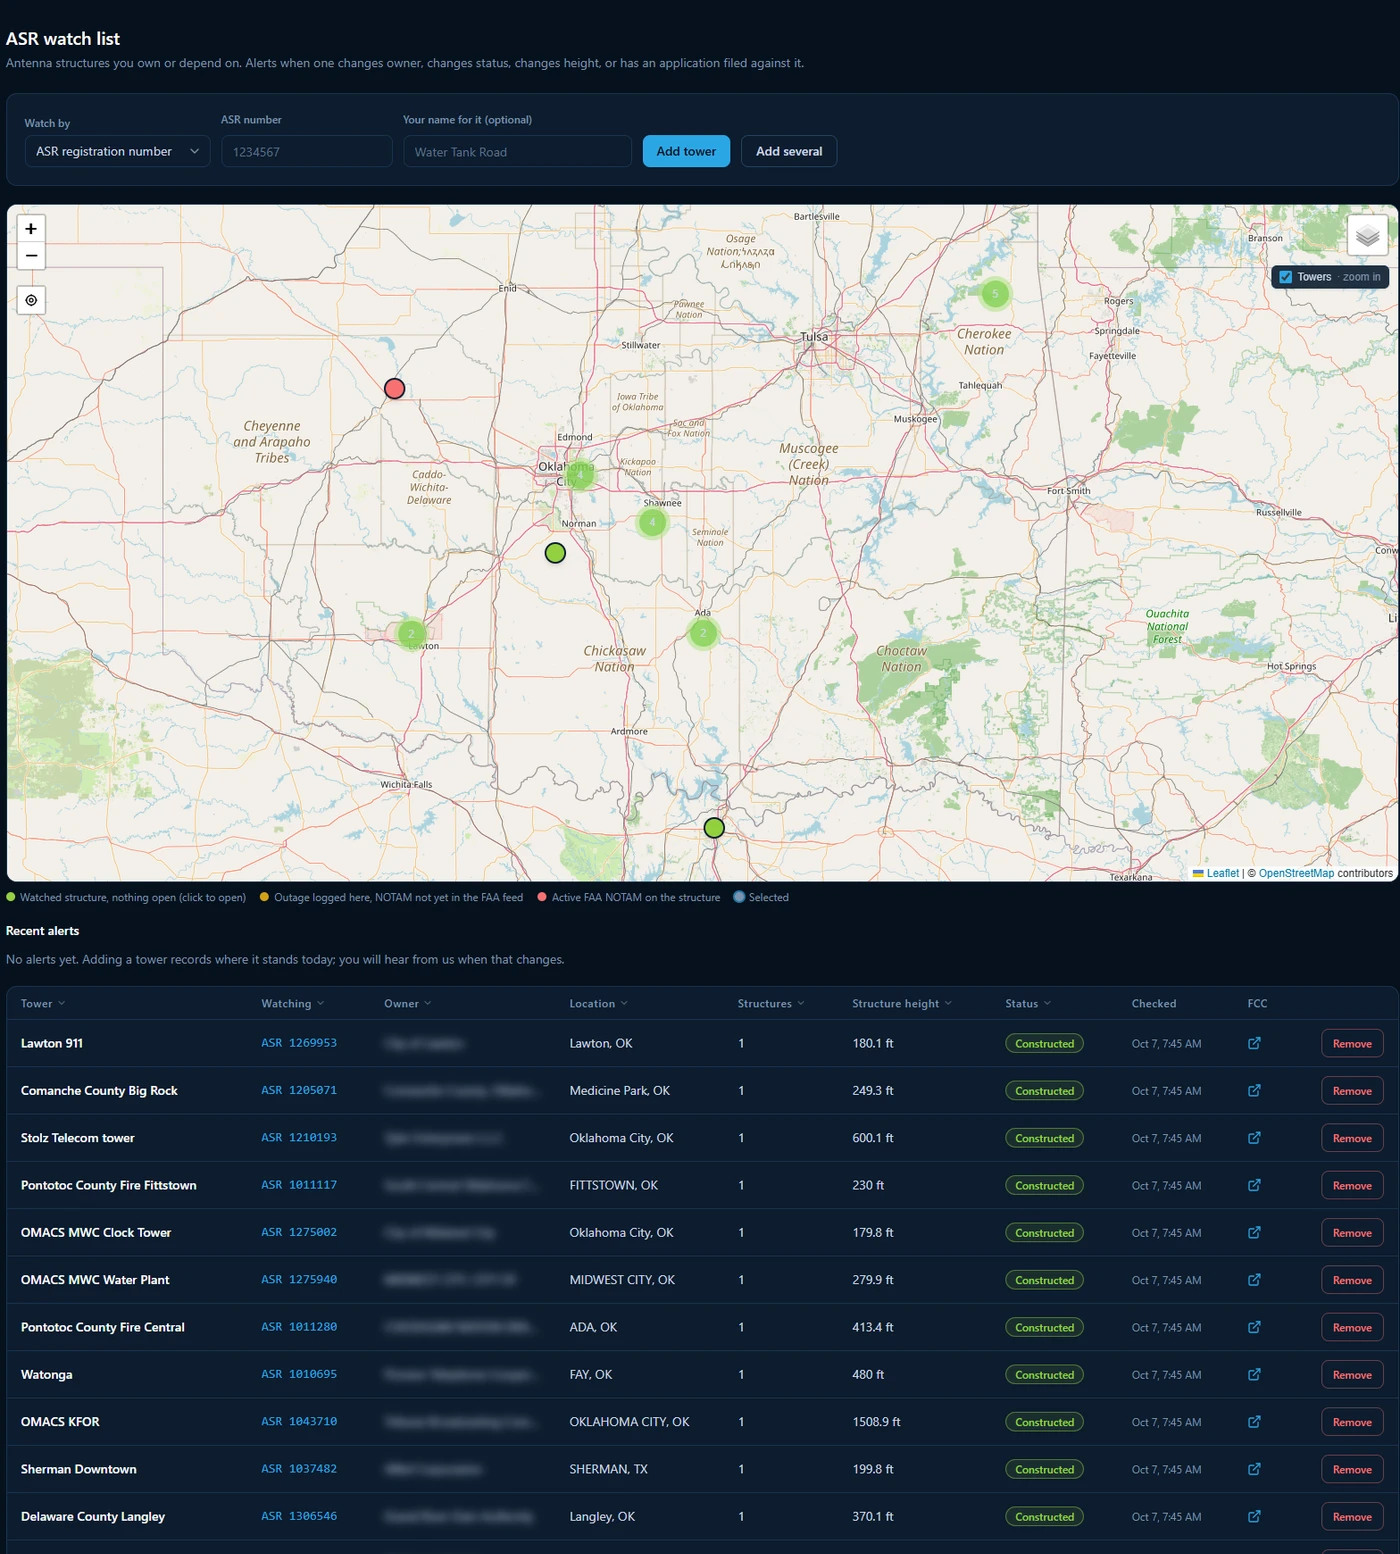Follow the Leaflet attribution link
This screenshot has width=1400, height=1554.
pyautogui.click(x=1222, y=873)
